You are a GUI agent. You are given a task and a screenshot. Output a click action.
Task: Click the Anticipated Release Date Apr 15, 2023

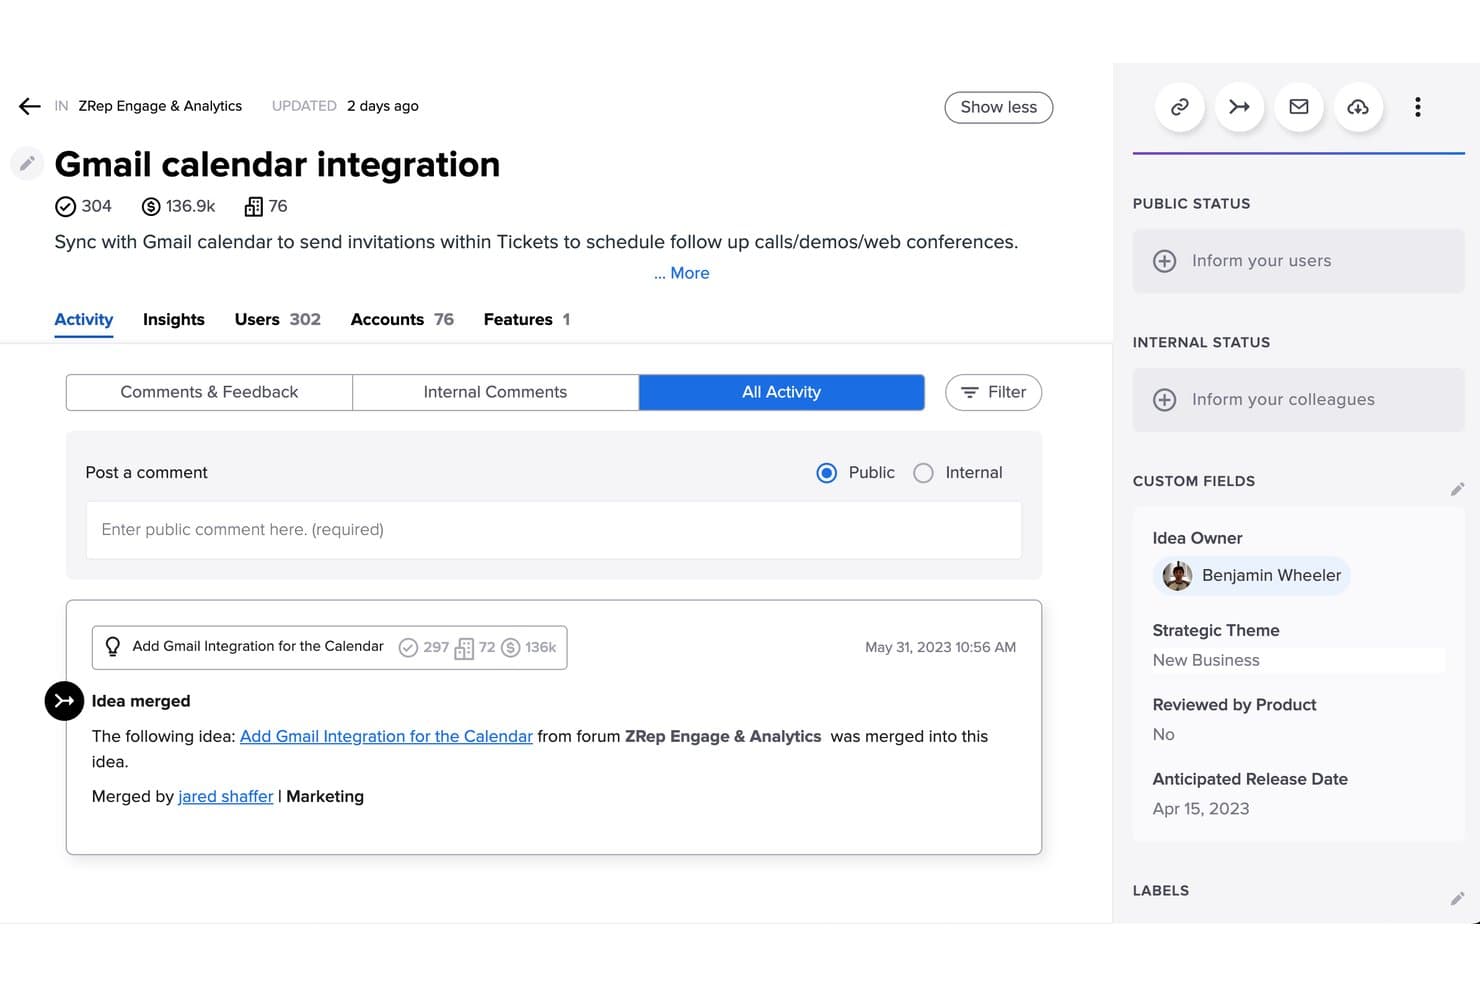click(1200, 809)
